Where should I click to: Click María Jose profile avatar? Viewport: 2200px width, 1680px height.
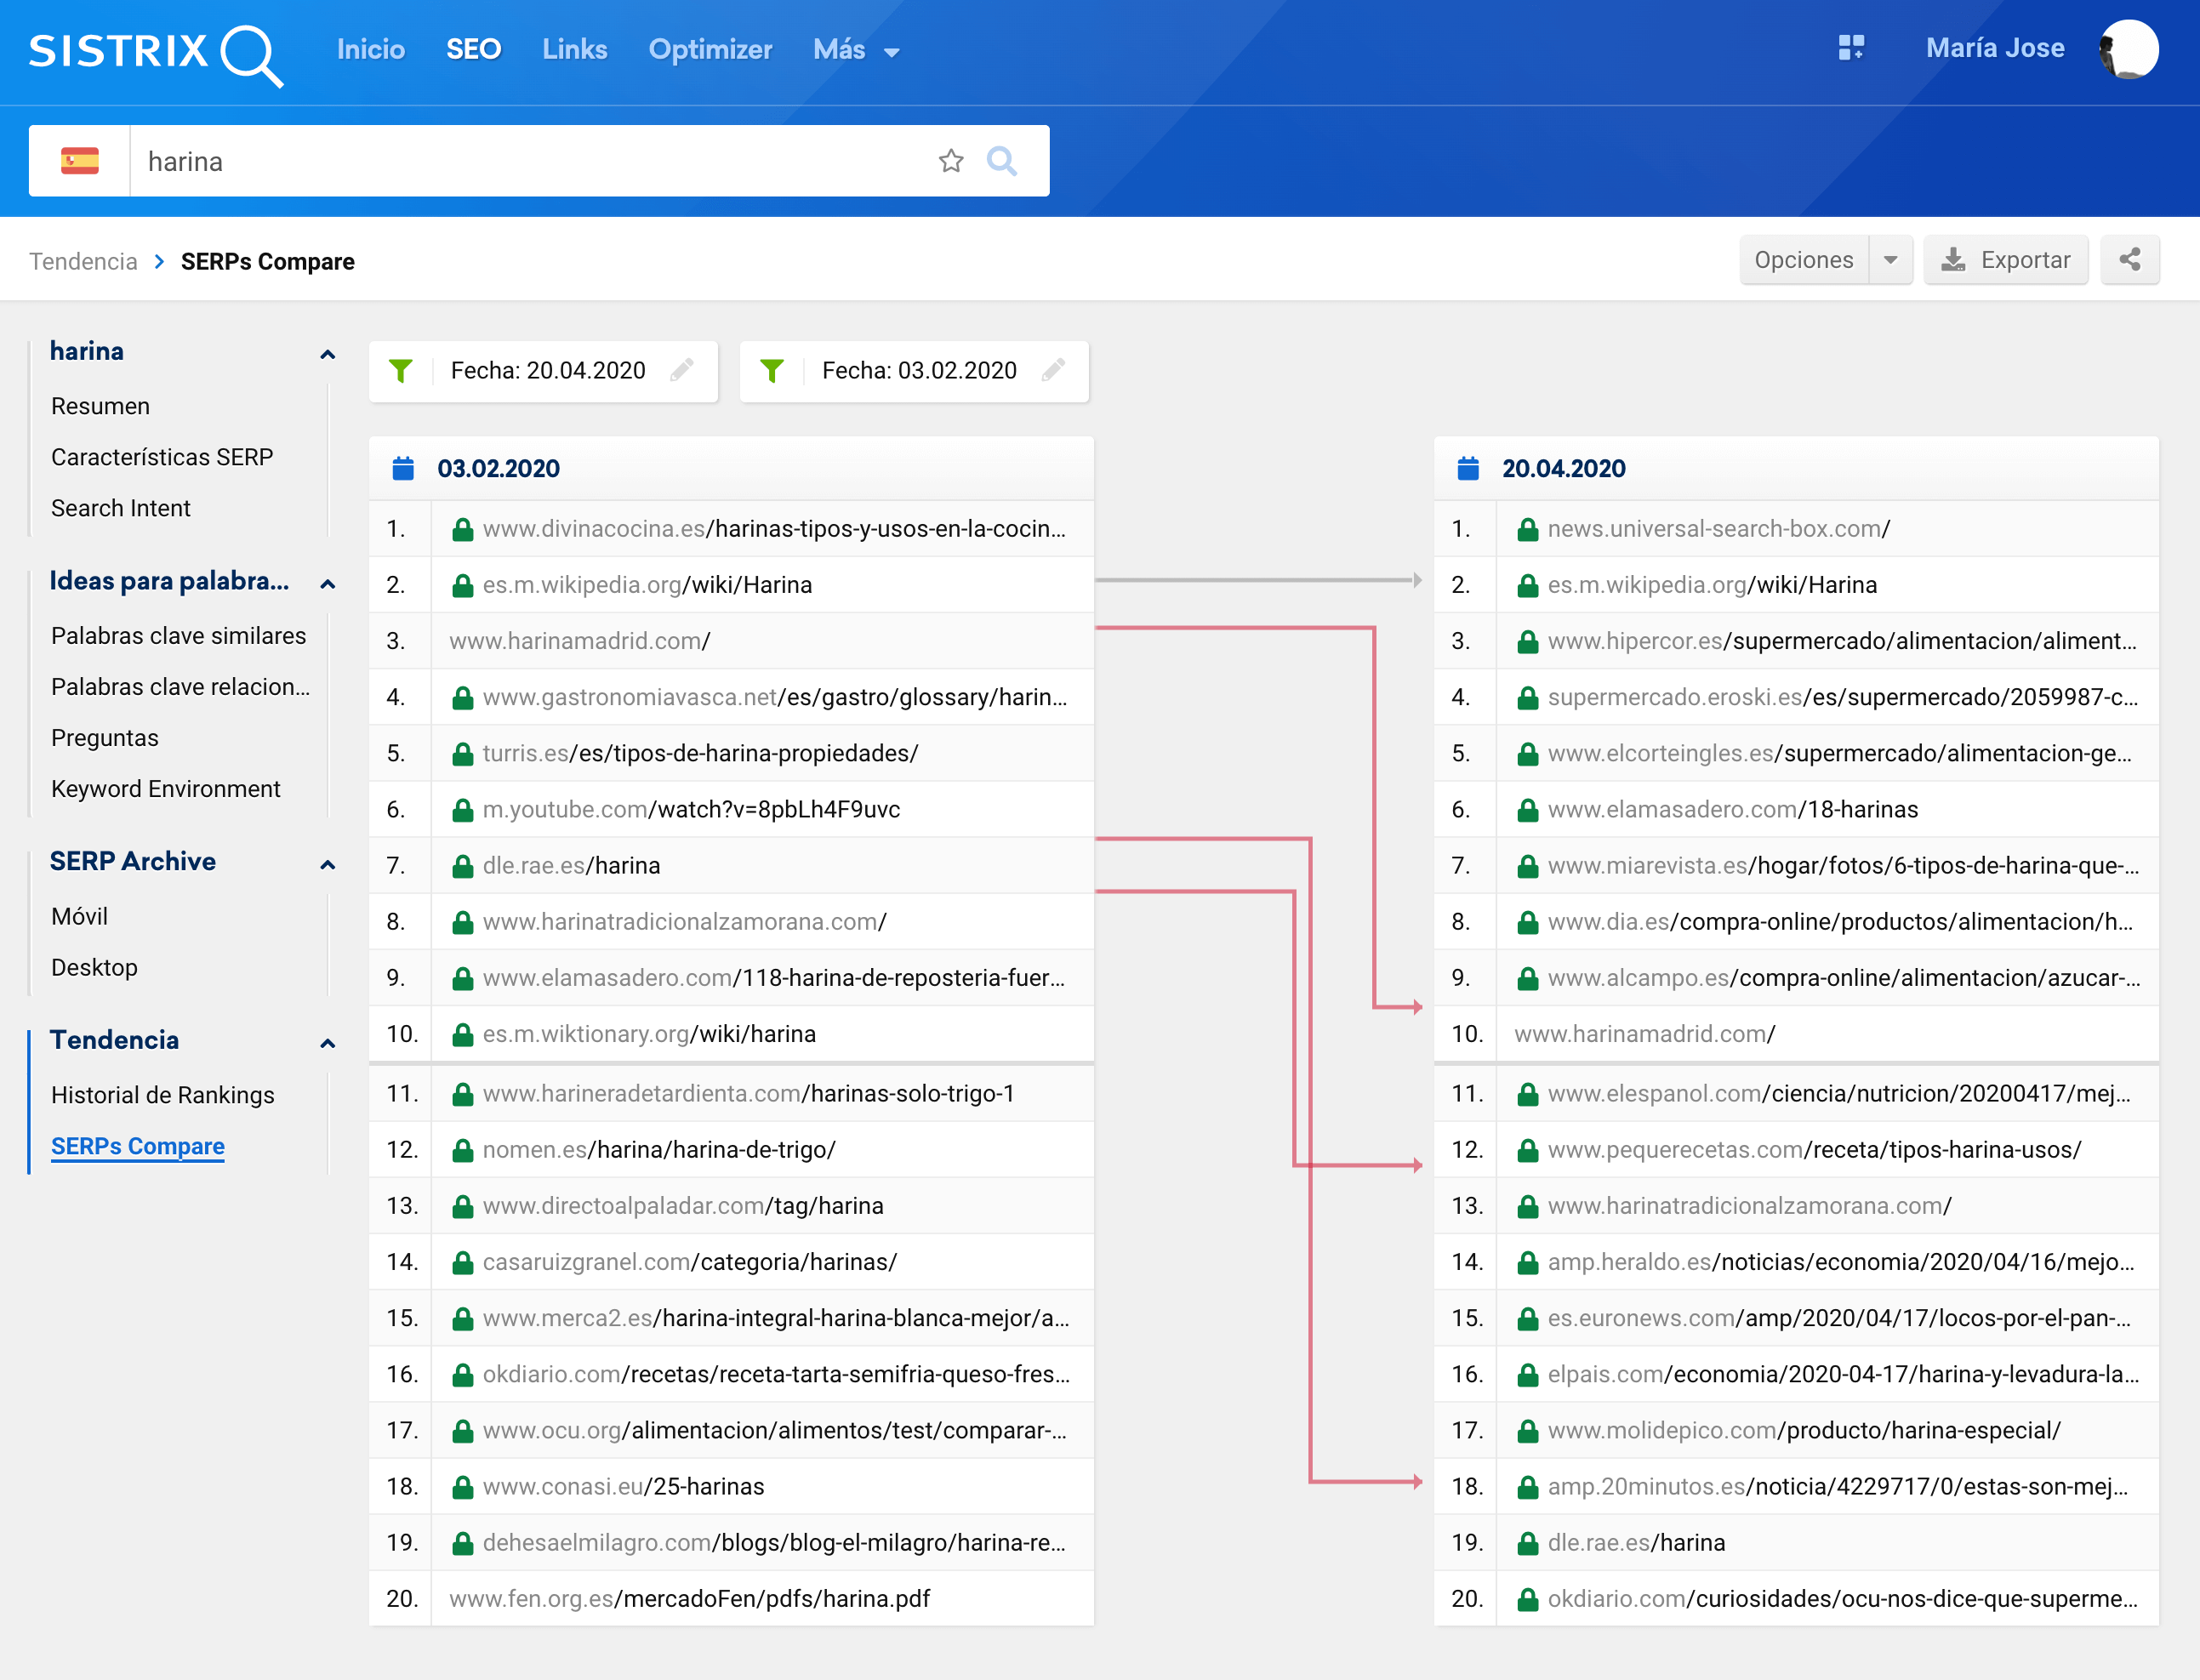(2129, 48)
